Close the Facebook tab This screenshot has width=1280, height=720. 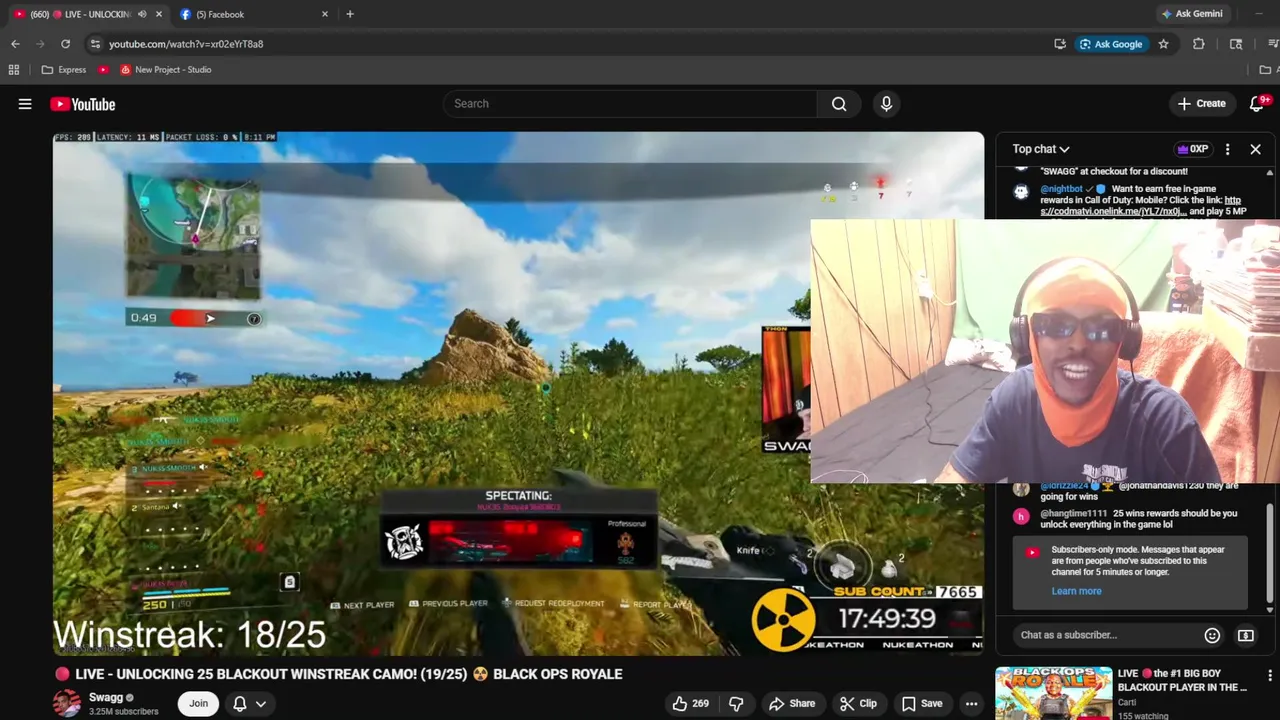coord(324,14)
